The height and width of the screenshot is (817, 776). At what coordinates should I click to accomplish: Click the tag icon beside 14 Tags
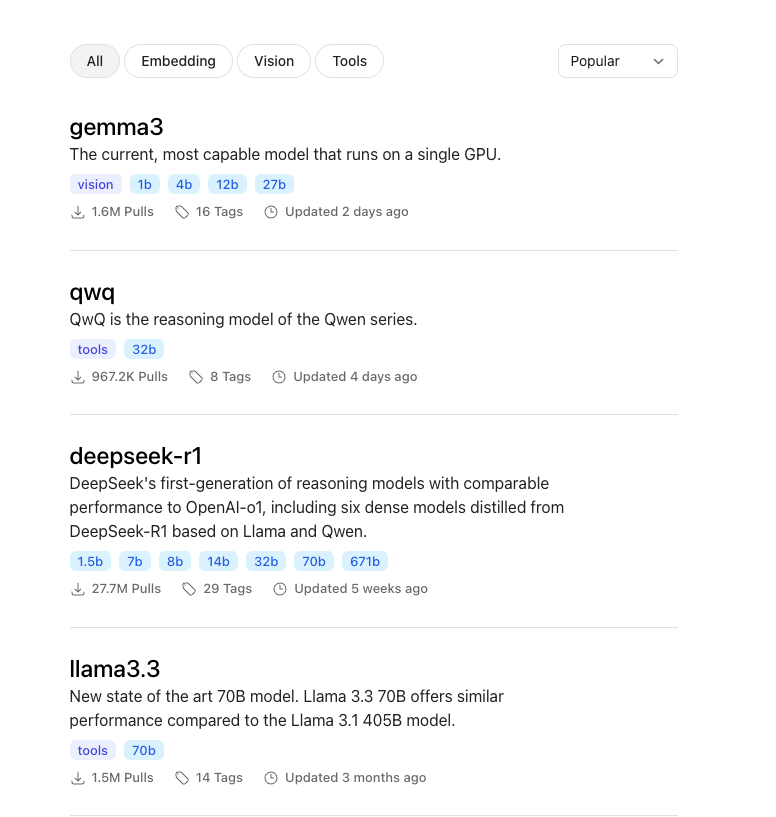182,778
